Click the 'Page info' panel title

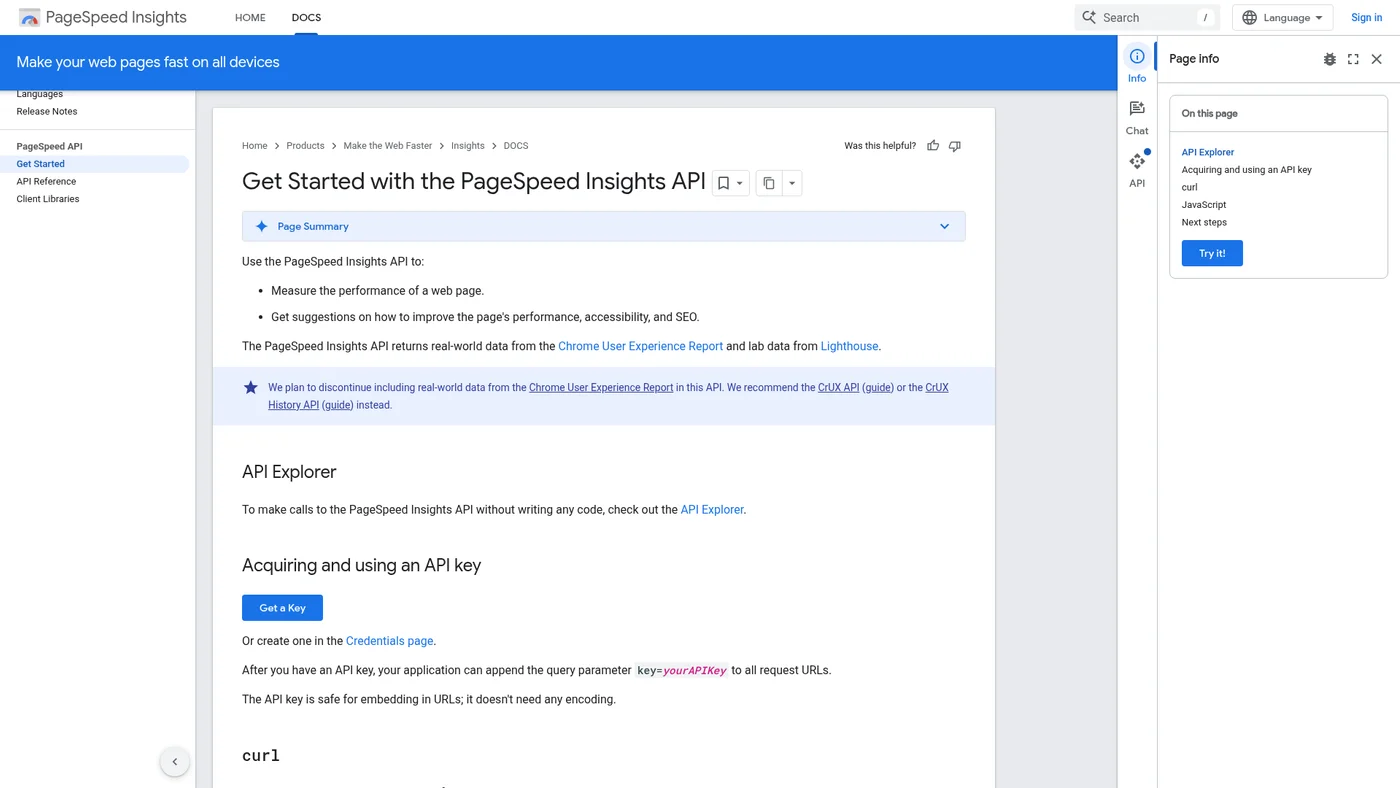coord(1194,59)
